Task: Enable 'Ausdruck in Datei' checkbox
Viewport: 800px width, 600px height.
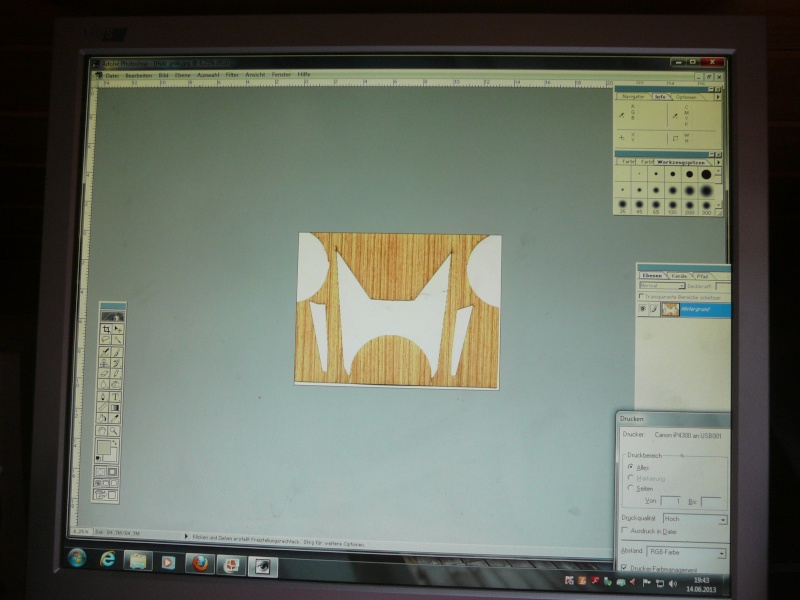Action: pos(624,530)
